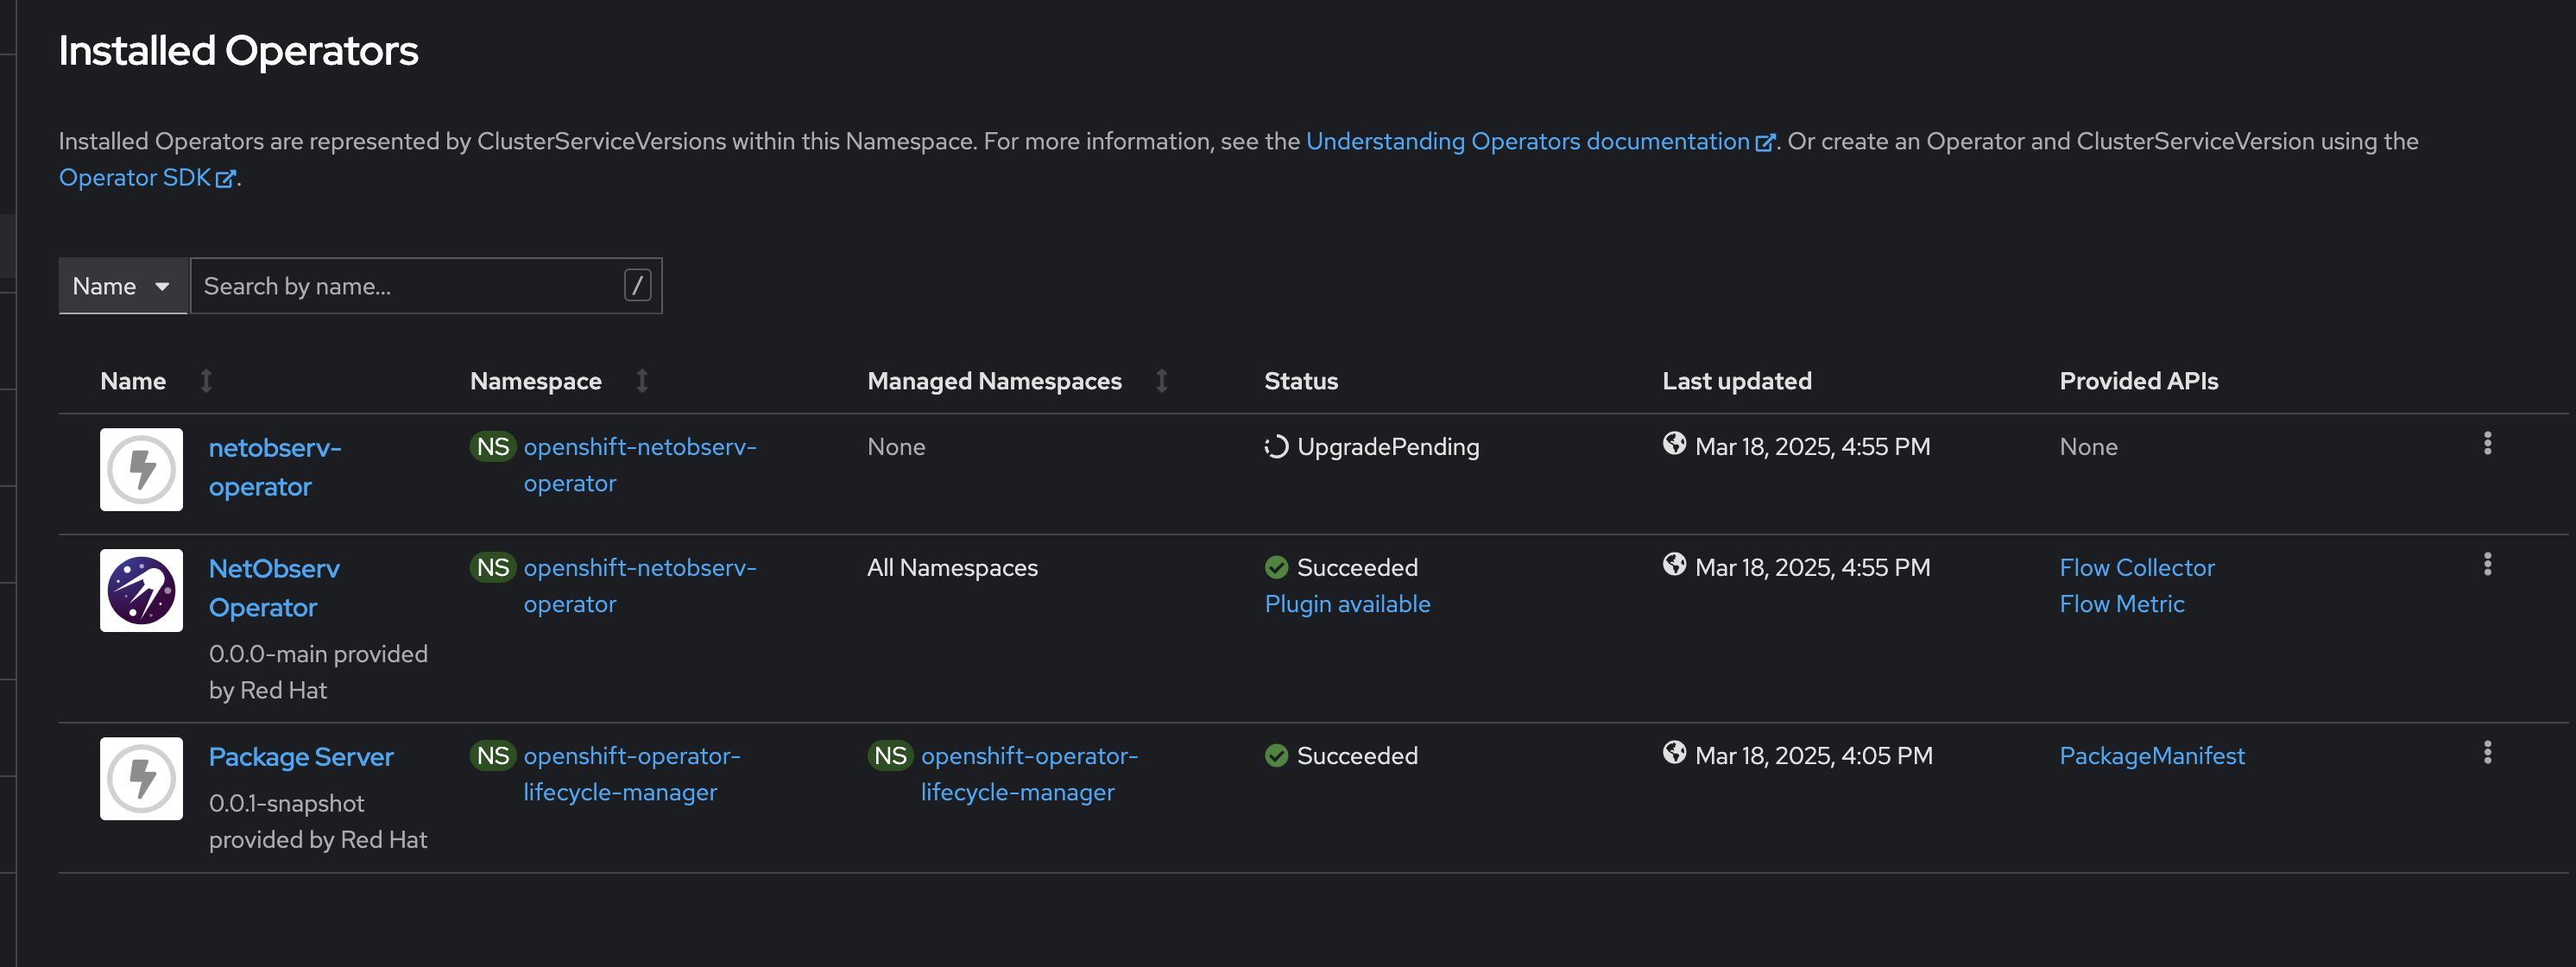
Task: Open kebab menu for NetObserv Operator row
Action: (x=2487, y=564)
